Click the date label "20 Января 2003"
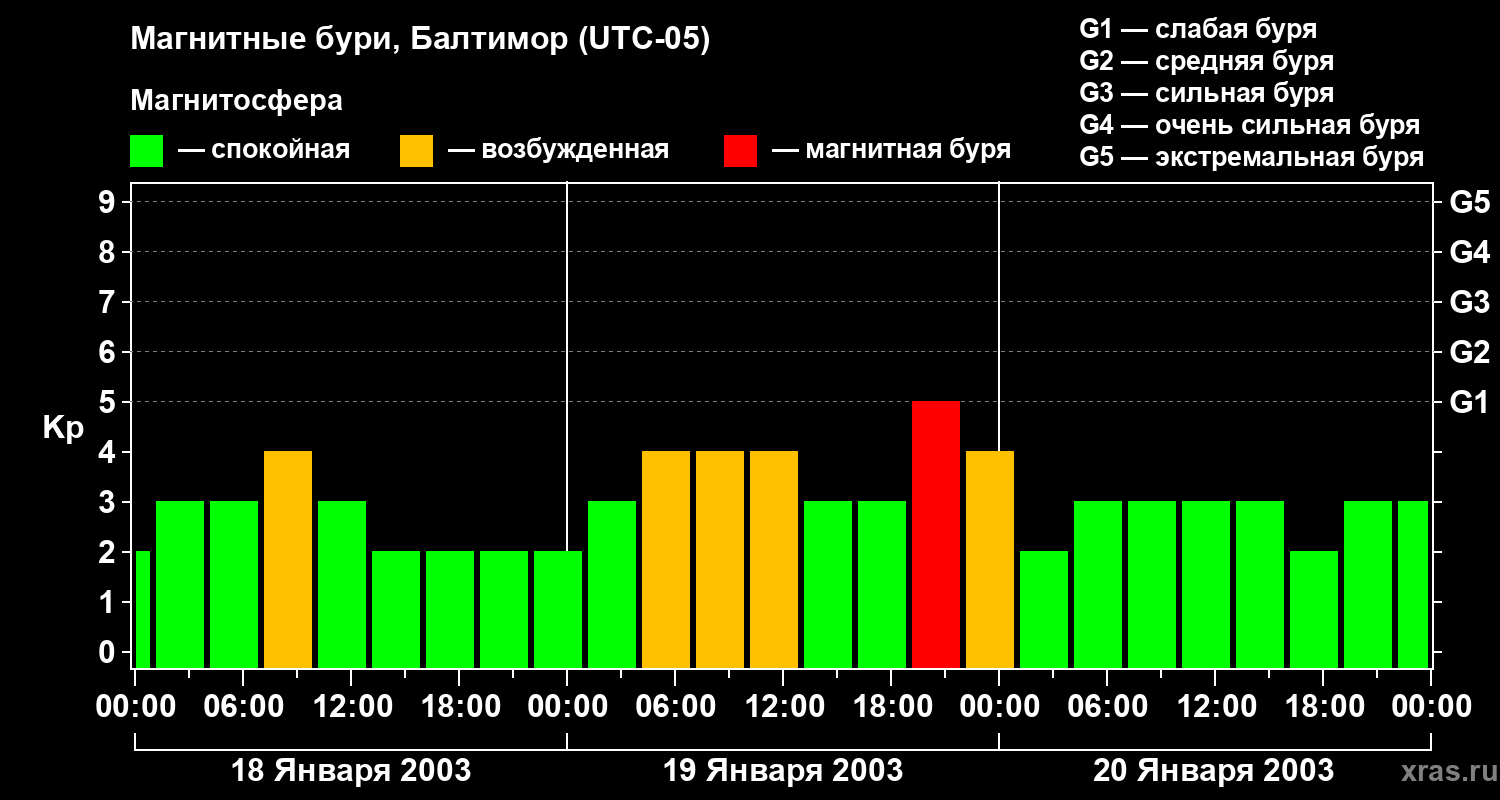Screen dimensions: 1500x800 tap(1213, 771)
